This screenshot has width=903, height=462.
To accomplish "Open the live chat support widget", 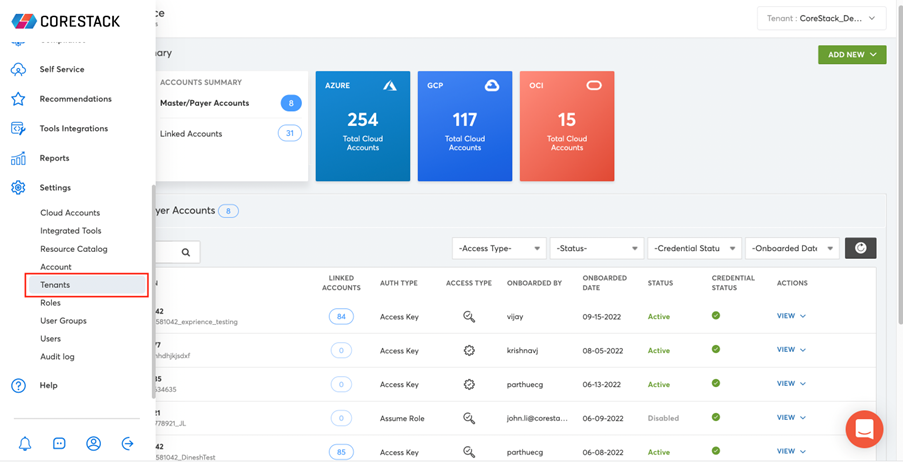I will pyautogui.click(x=864, y=429).
